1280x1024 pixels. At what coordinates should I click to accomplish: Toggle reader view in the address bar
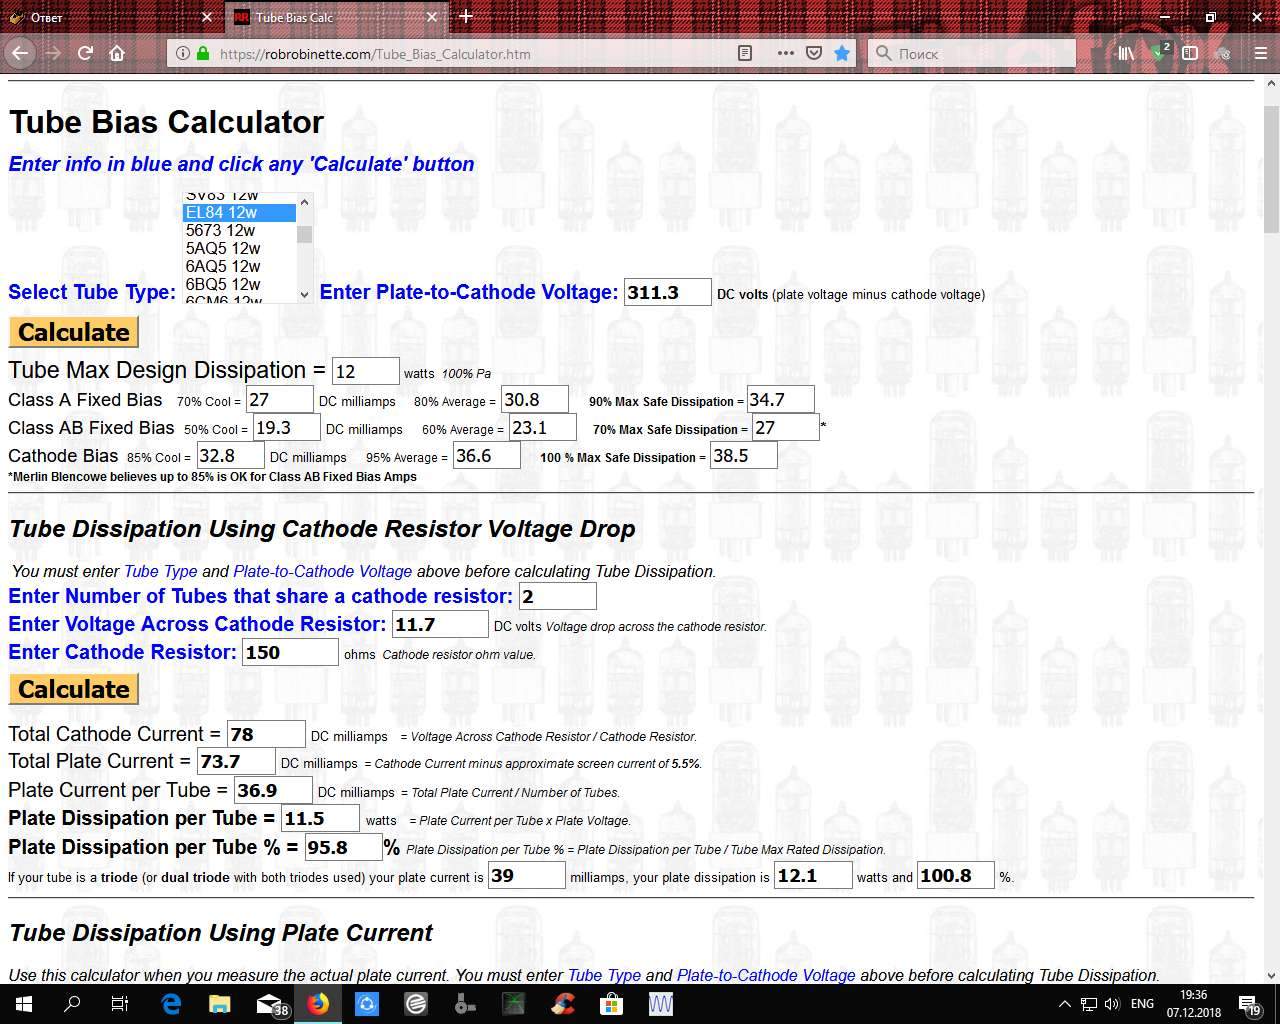point(745,53)
